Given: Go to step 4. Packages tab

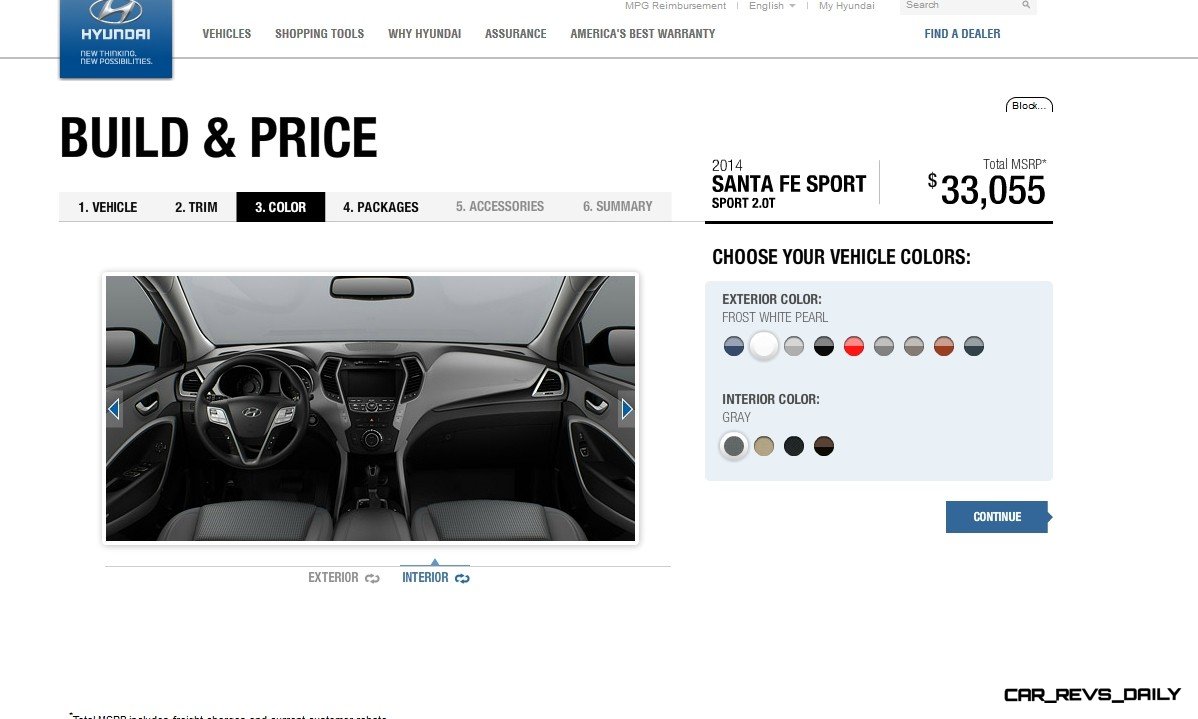Looking at the screenshot, I should click(x=380, y=207).
